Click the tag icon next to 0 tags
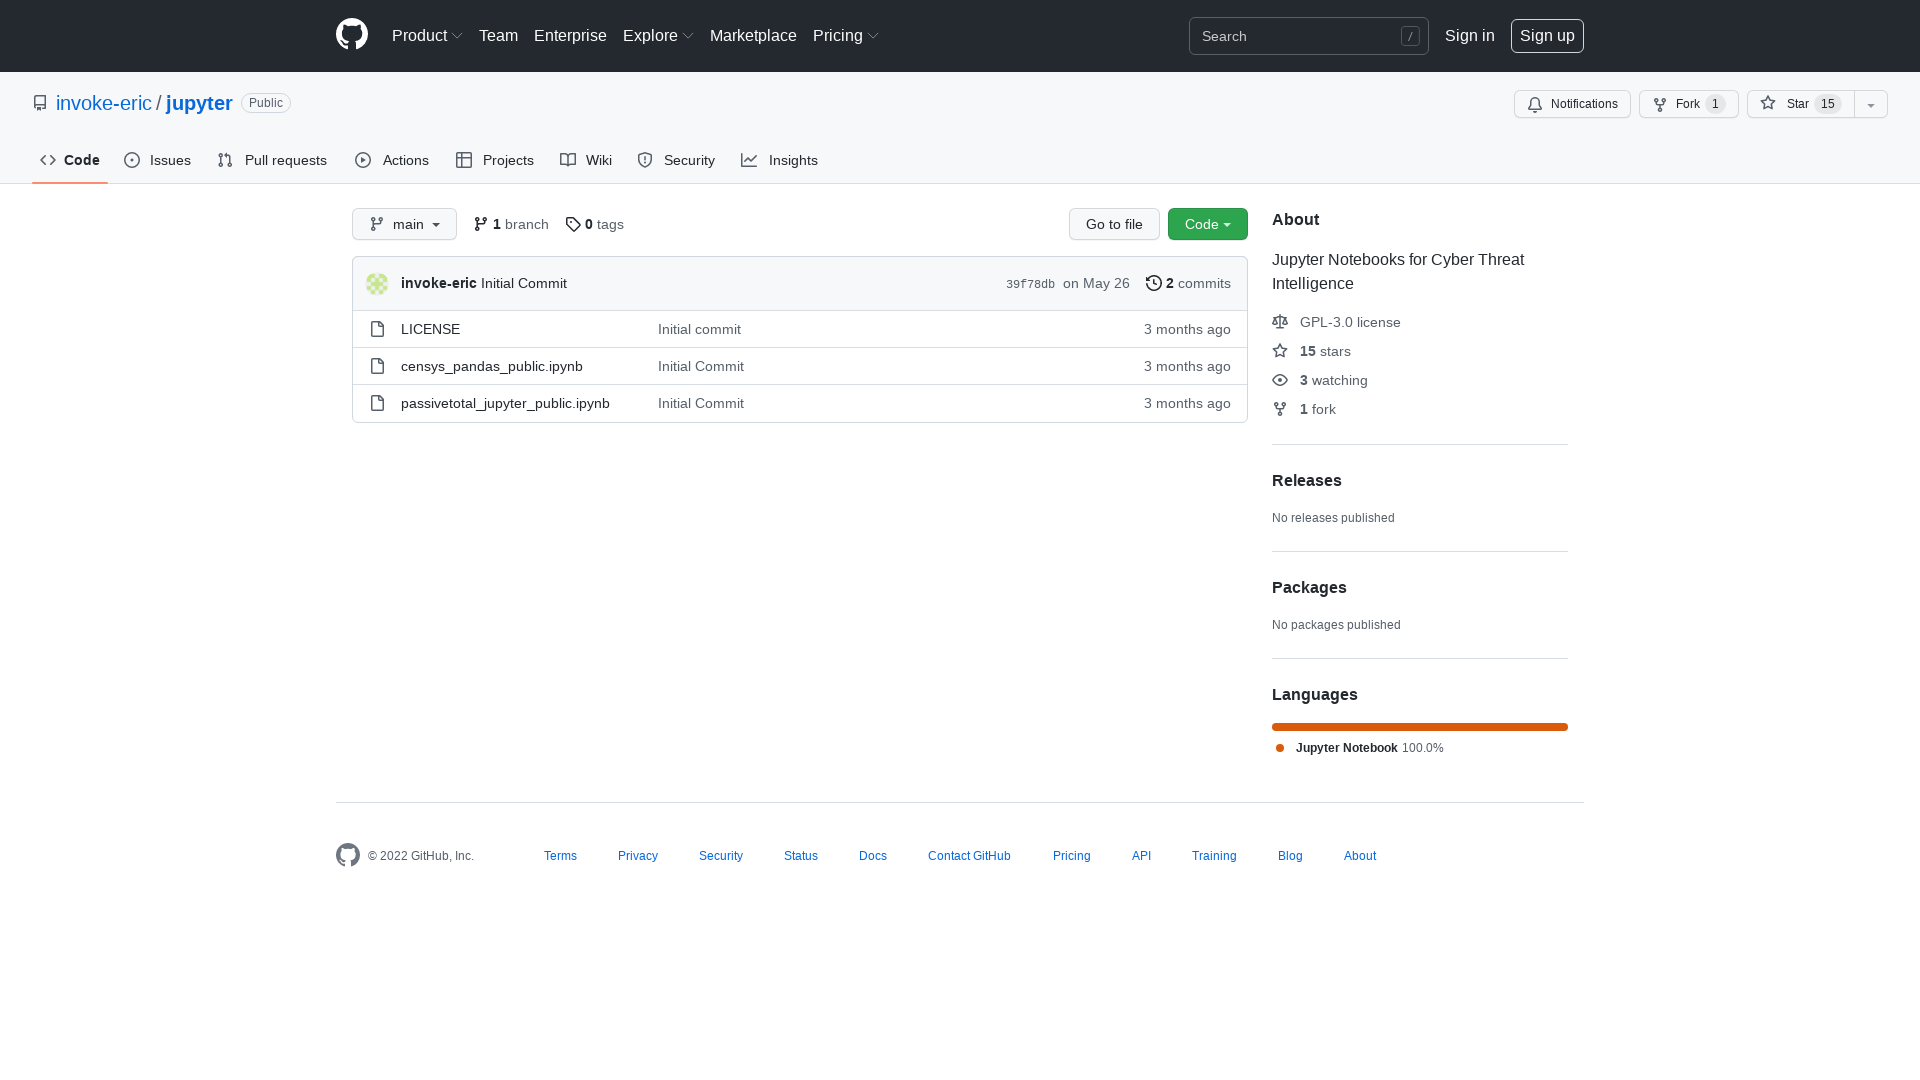The width and height of the screenshot is (1920, 1080). pyautogui.click(x=573, y=224)
